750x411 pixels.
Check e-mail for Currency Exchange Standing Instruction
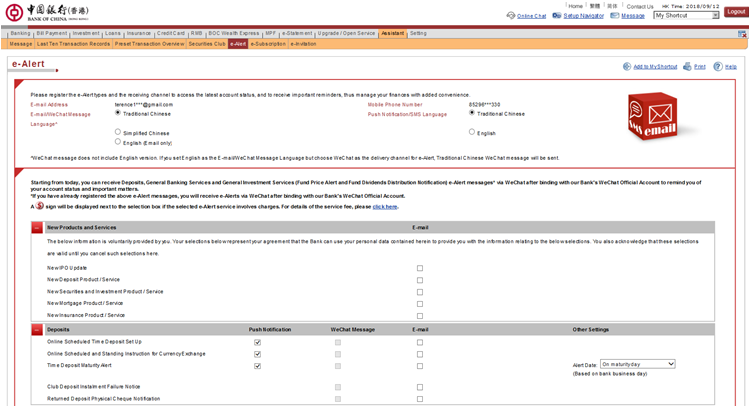click(x=420, y=354)
